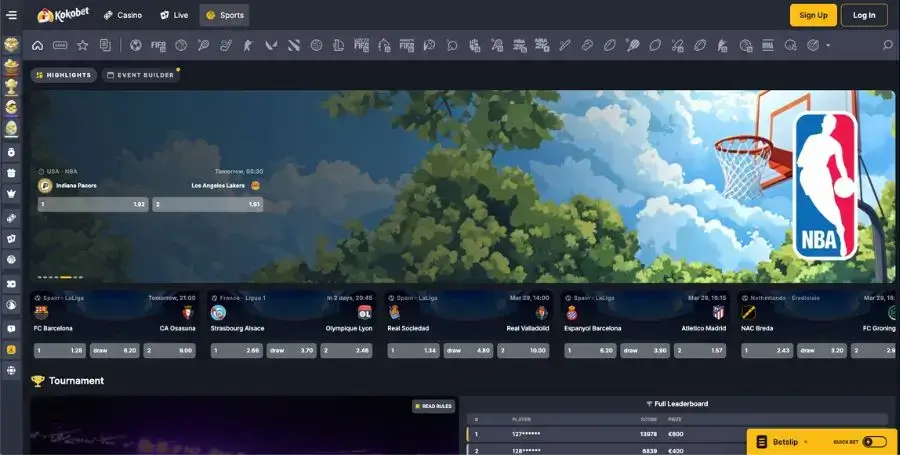Screen dimensions: 900x455
Task: Select the active banner carousel indicator
Action: 66,277
